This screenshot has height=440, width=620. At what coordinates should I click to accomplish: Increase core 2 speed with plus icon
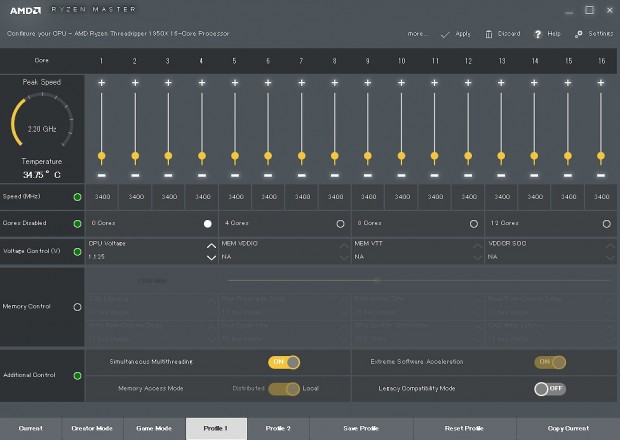click(x=135, y=83)
